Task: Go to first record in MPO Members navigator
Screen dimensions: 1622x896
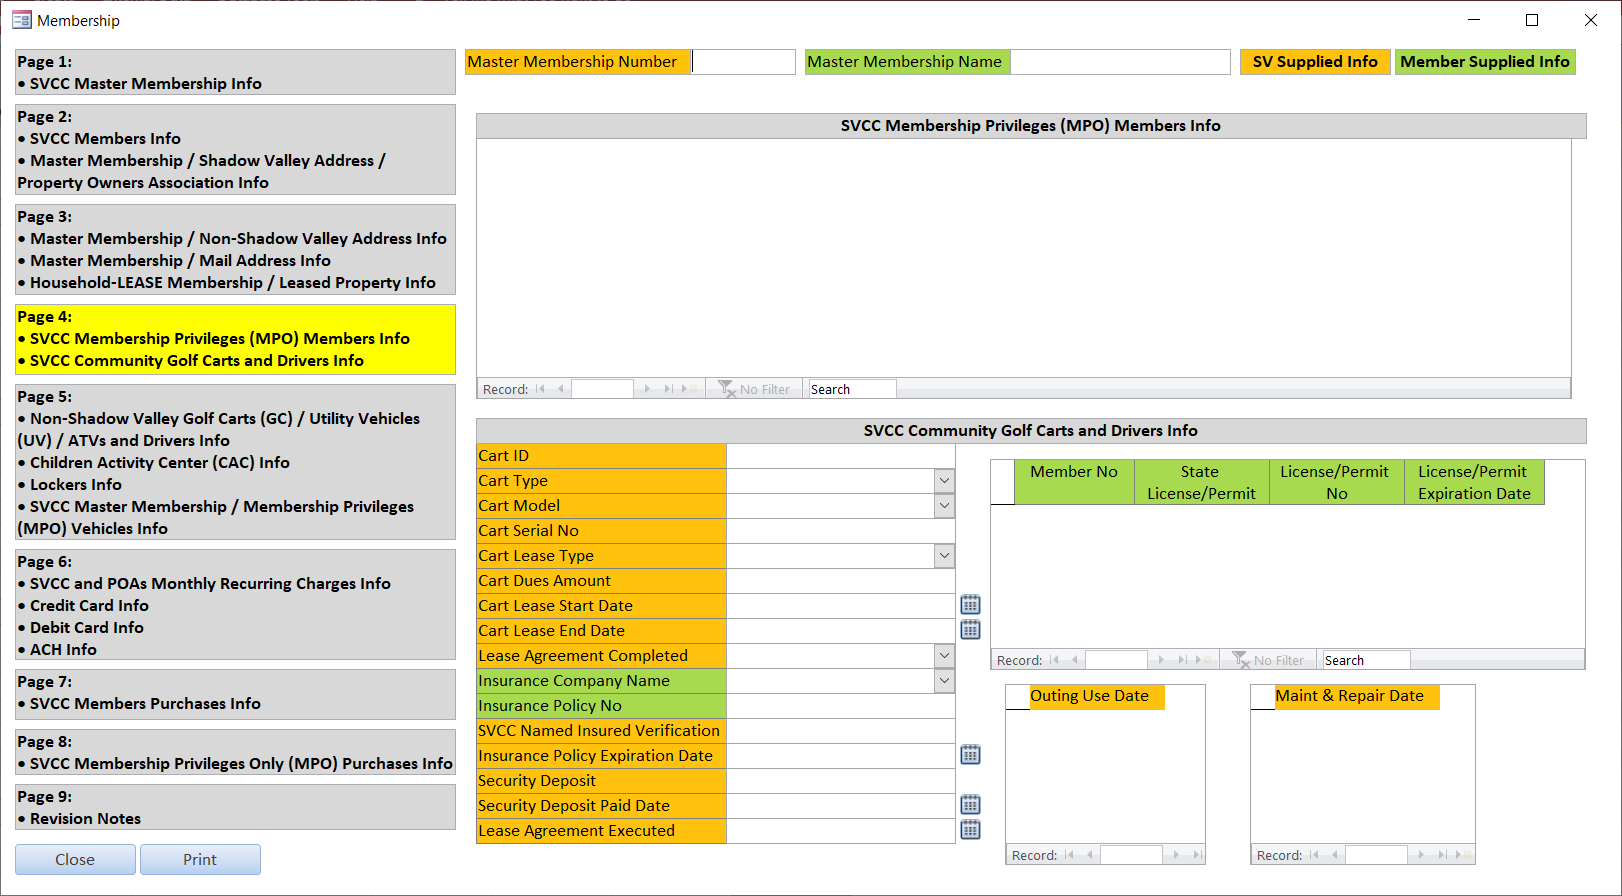Action: [540, 389]
